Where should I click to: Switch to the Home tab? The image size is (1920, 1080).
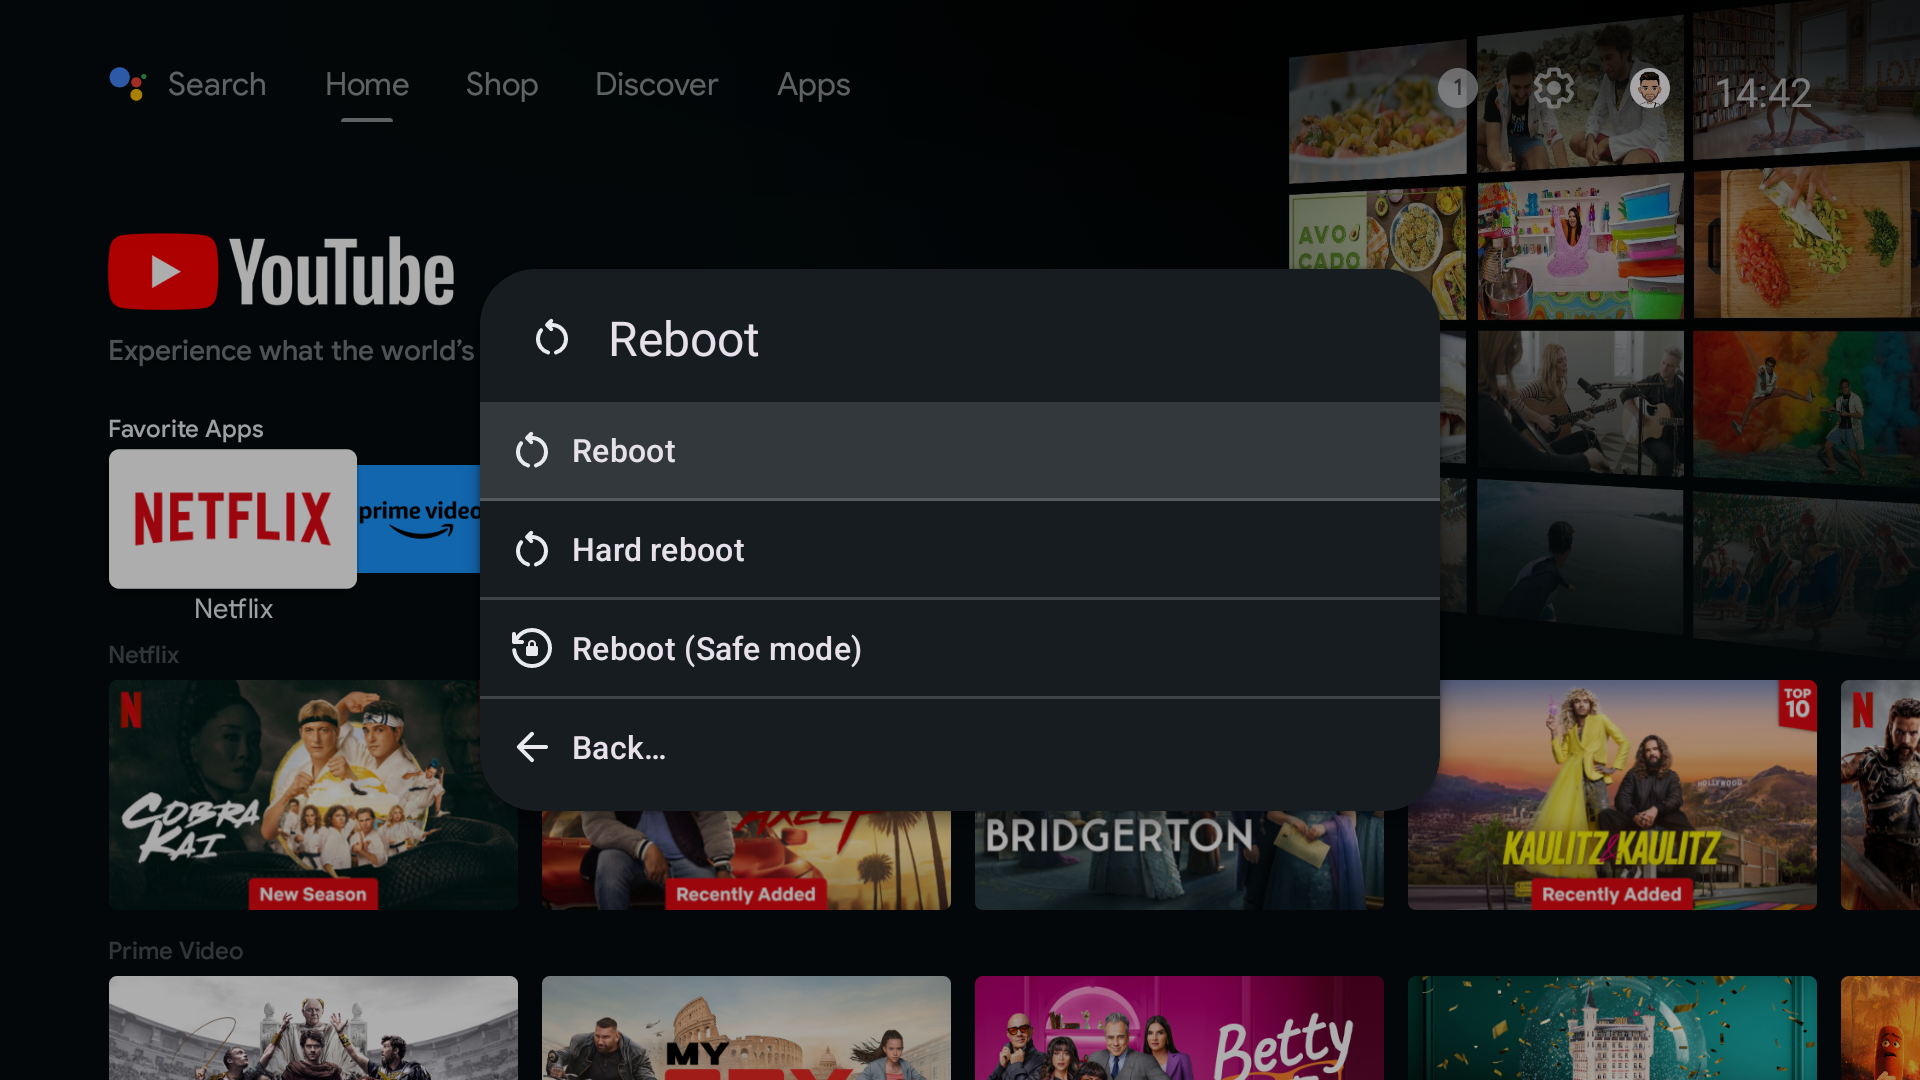367,84
